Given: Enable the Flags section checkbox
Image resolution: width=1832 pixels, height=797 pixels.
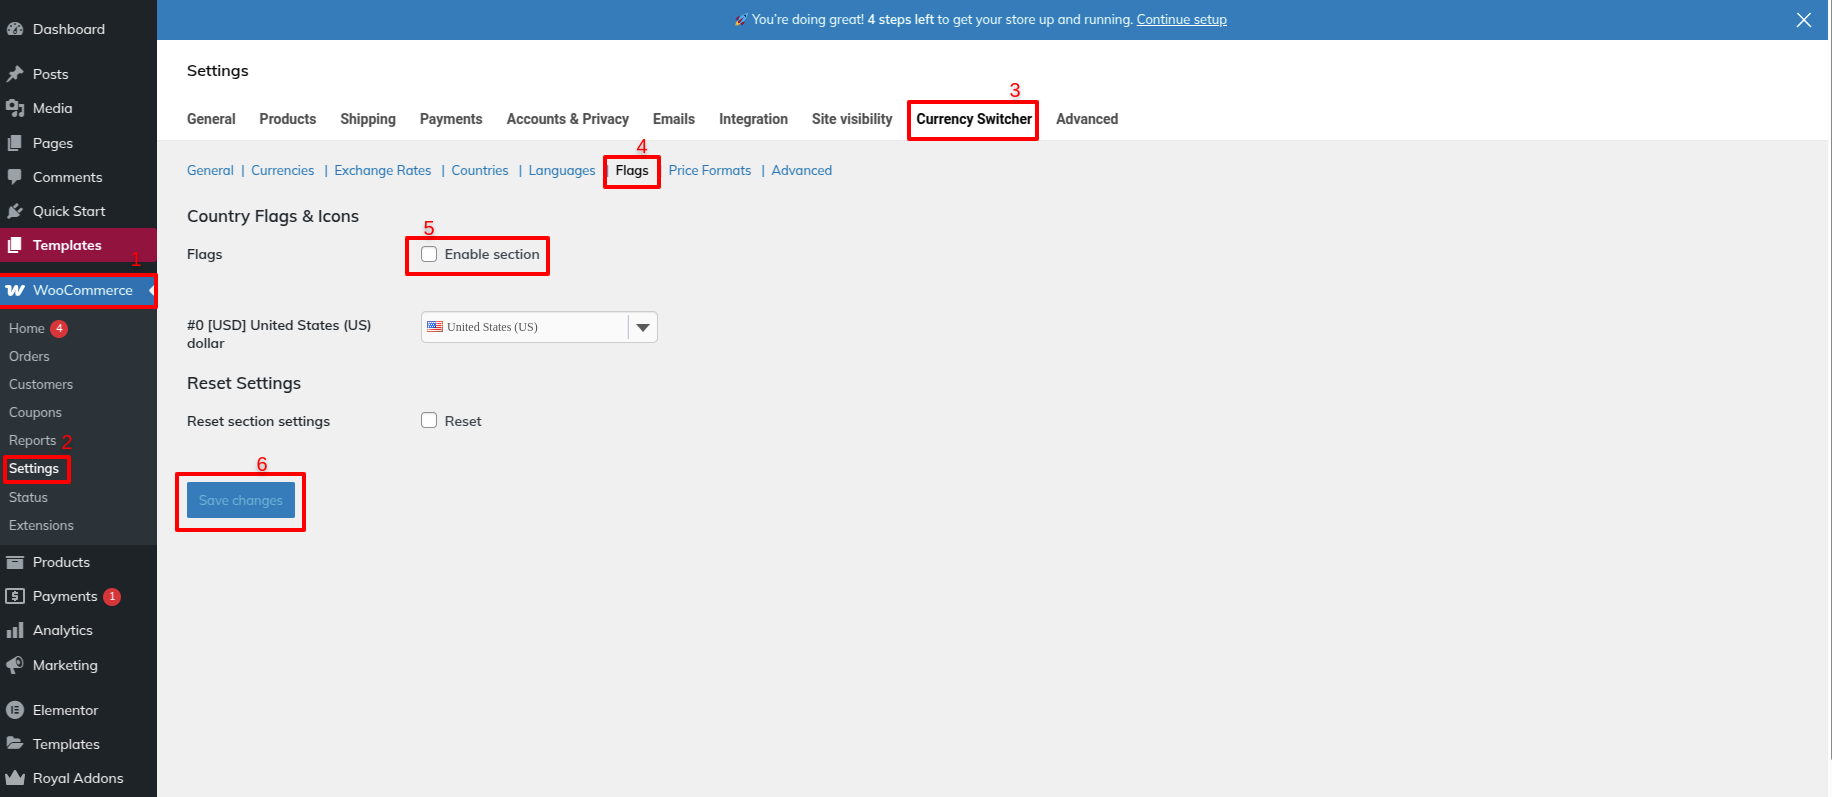Looking at the screenshot, I should pos(429,254).
